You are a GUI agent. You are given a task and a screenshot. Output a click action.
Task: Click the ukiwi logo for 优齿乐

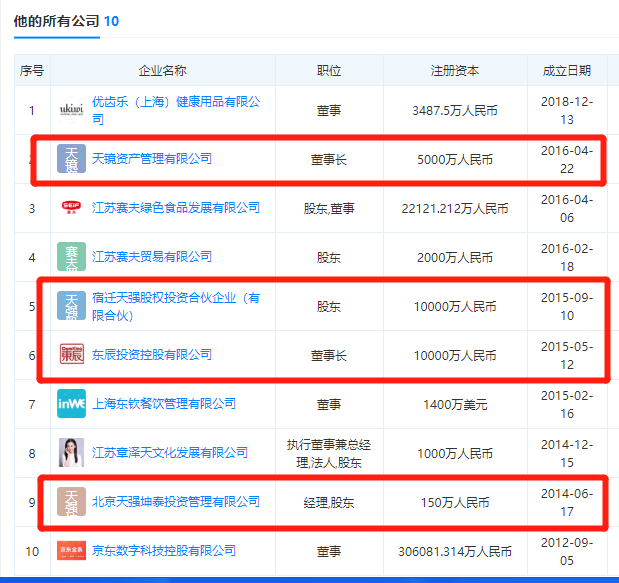pyautogui.click(x=71, y=110)
